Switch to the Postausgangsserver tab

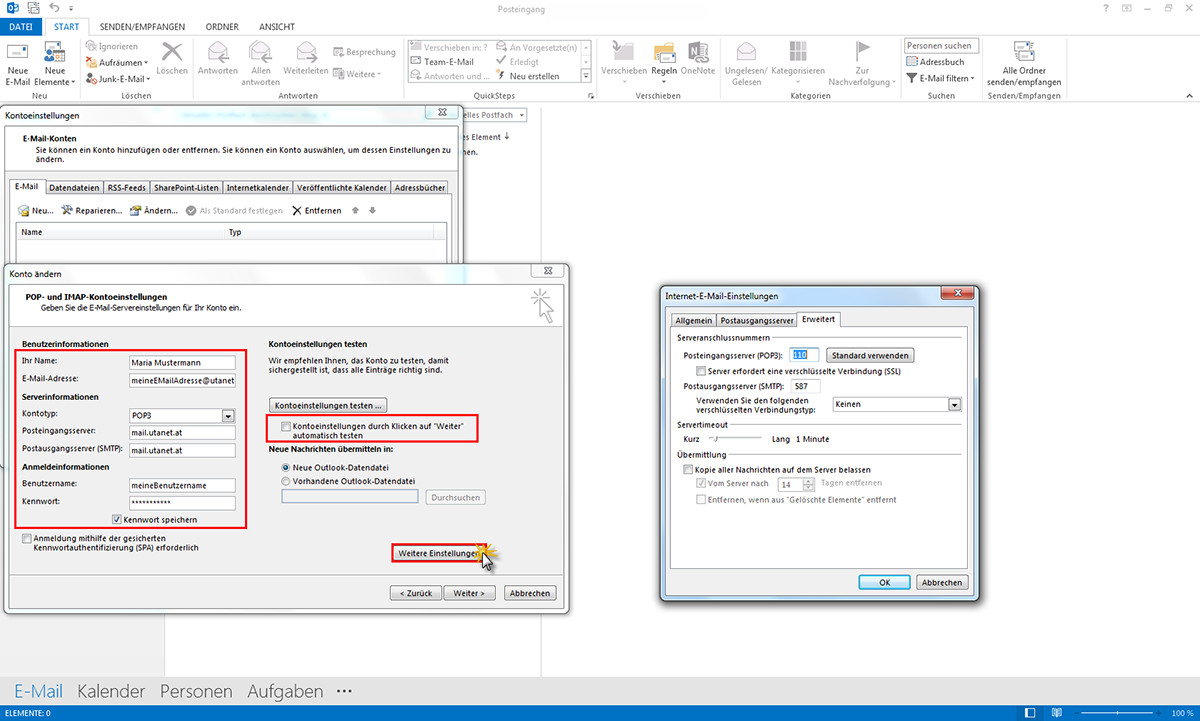pyautogui.click(x=758, y=320)
